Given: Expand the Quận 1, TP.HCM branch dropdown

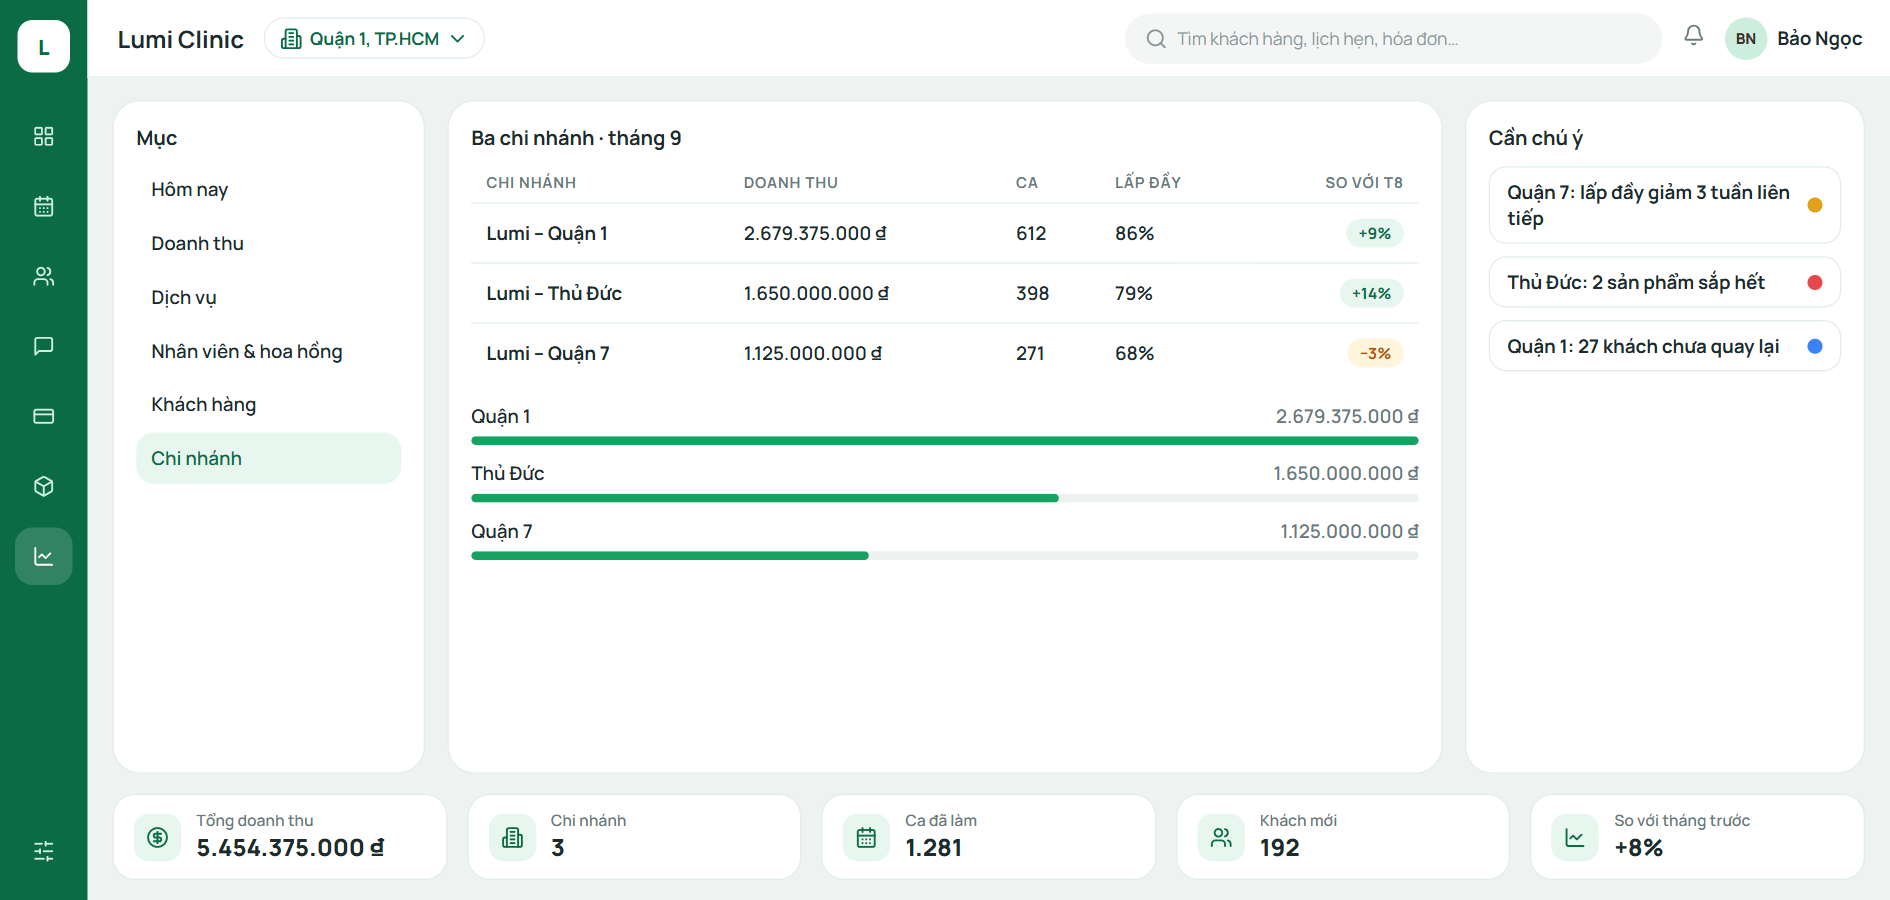Looking at the screenshot, I should pyautogui.click(x=374, y=38).
